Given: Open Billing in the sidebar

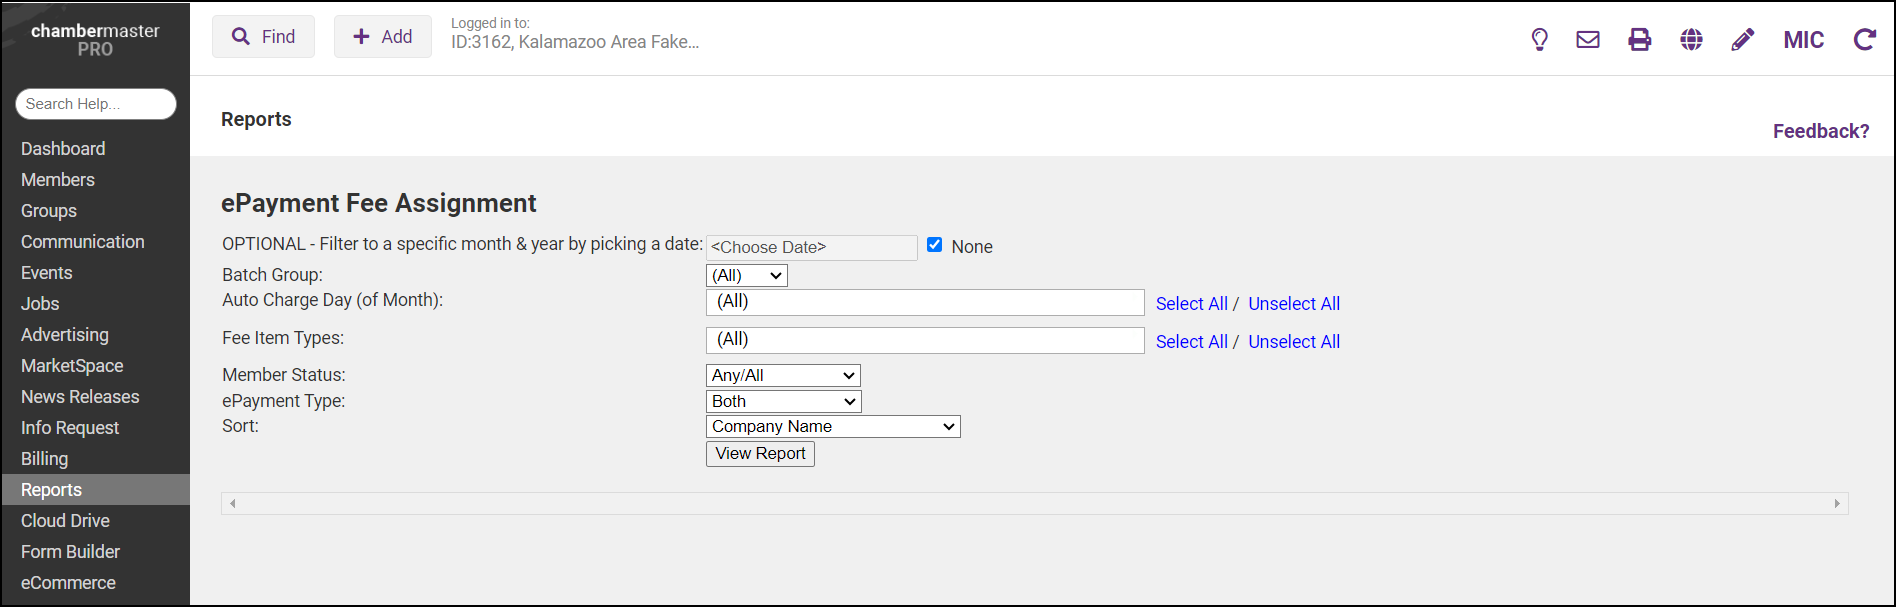Looking at the screenshot, I should (x=45, y=459).
